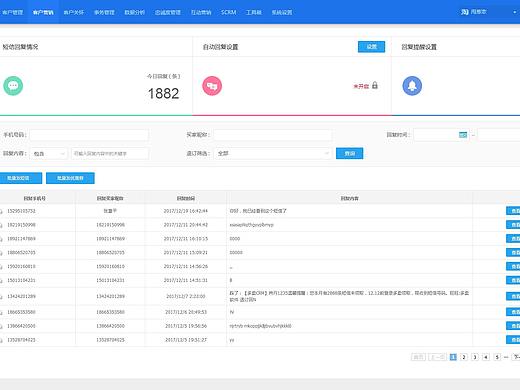This screenshot has height=390, width=520.
Task: Go to page 2 of the results
Action: coord(464,357)
